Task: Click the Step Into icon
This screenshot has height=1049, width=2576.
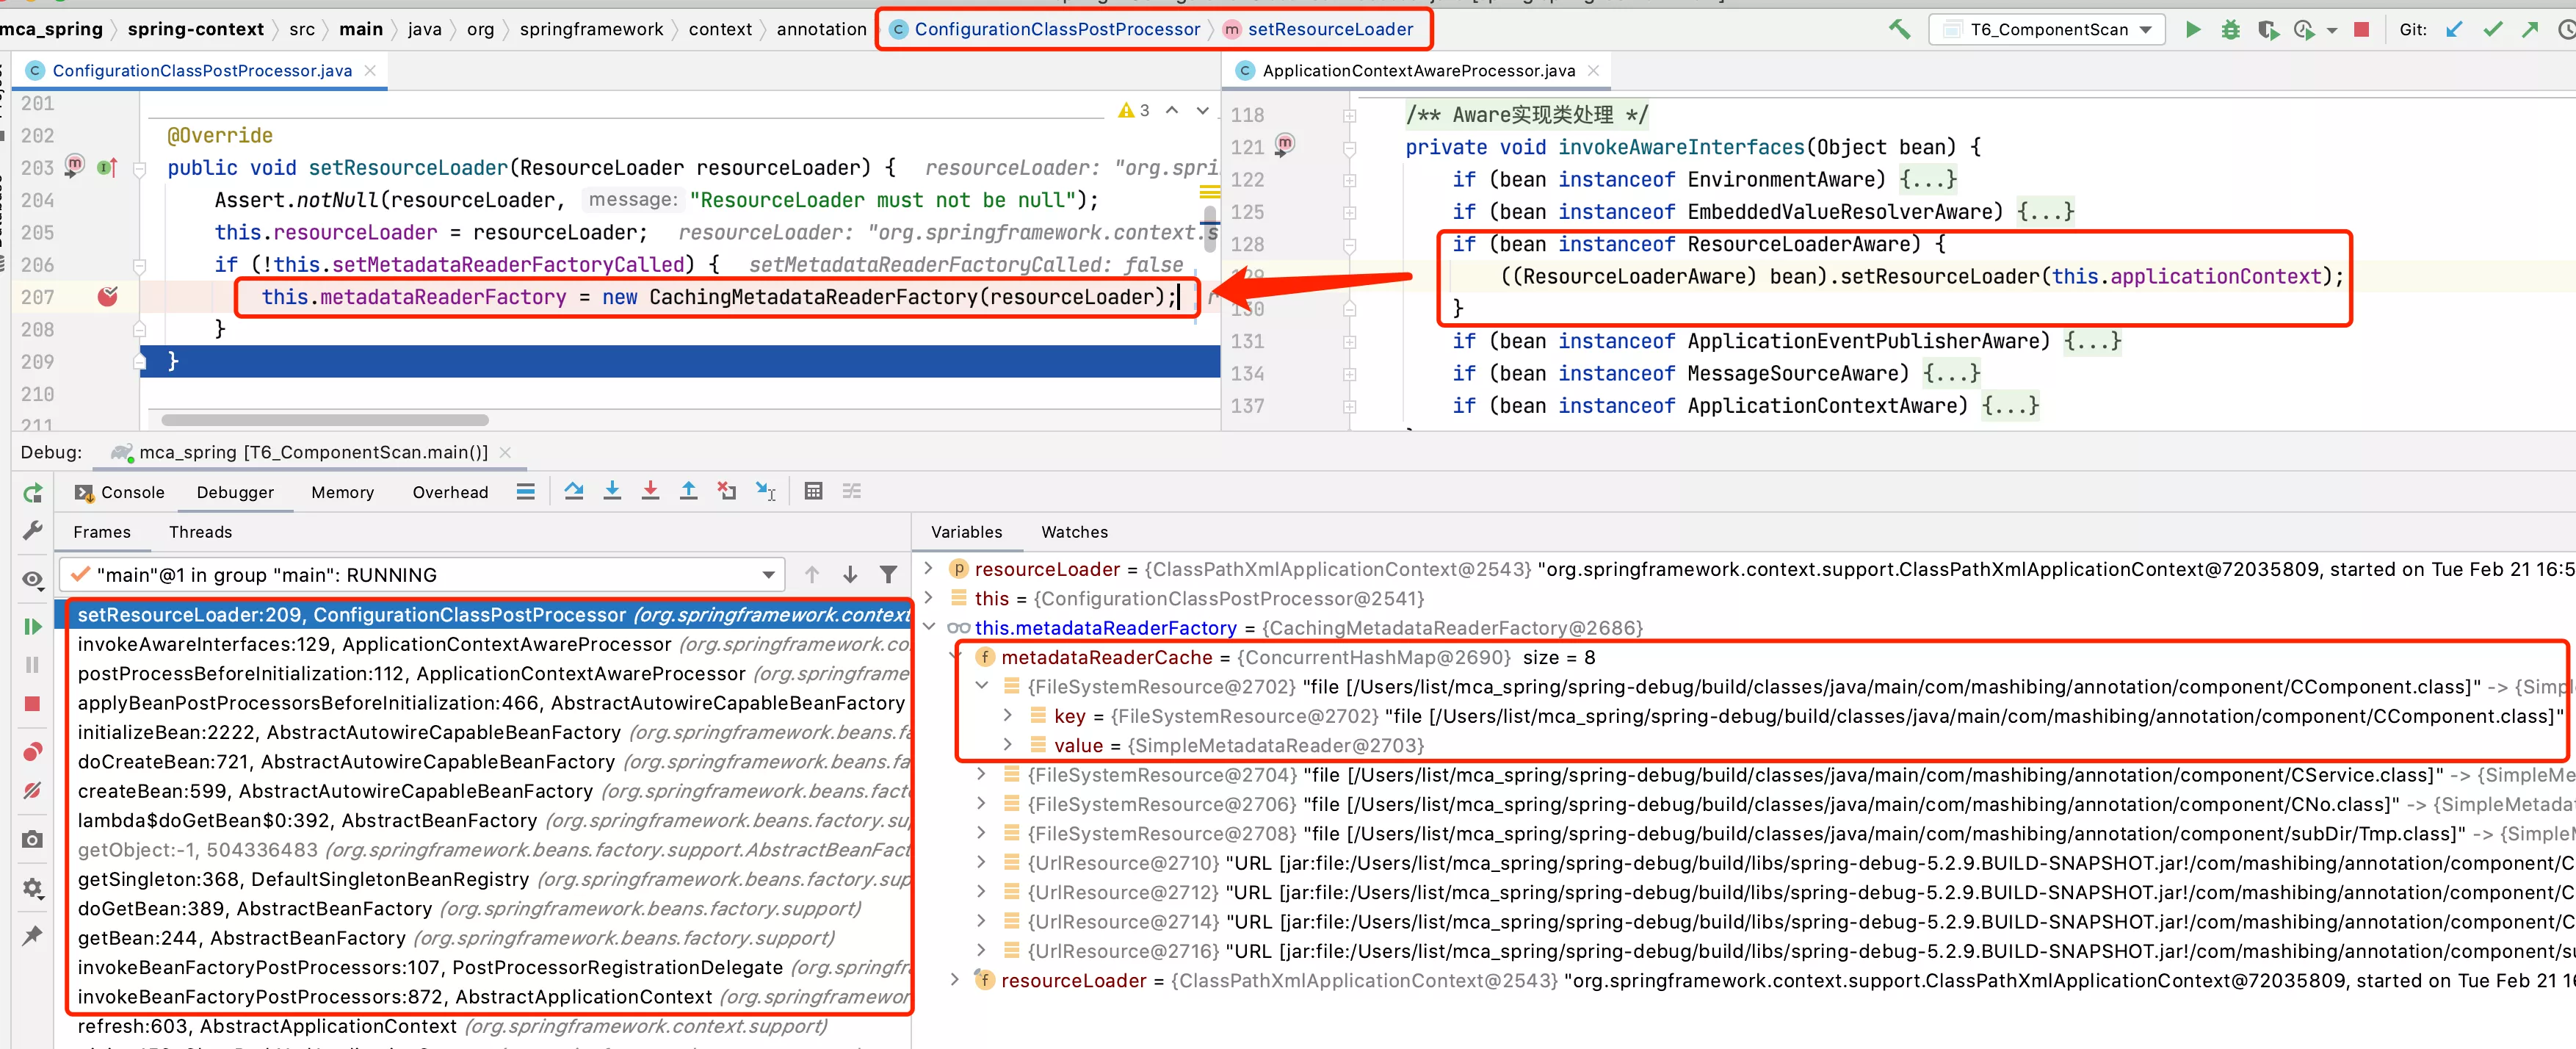Action: [x=612, y=491]
